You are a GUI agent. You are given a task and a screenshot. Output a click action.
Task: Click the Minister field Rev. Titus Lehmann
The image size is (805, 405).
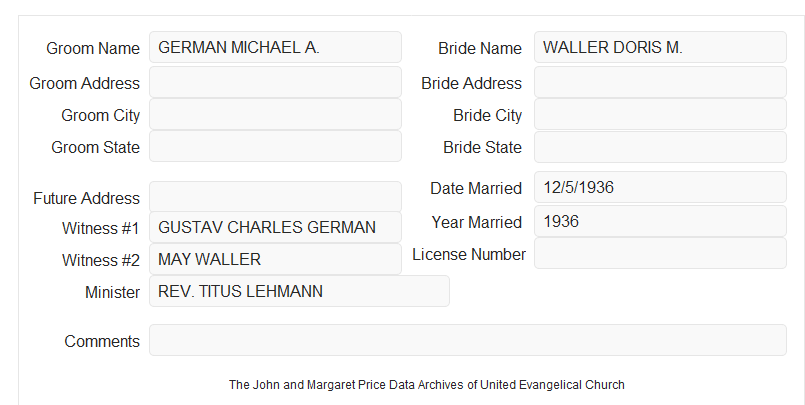point(299,291)
